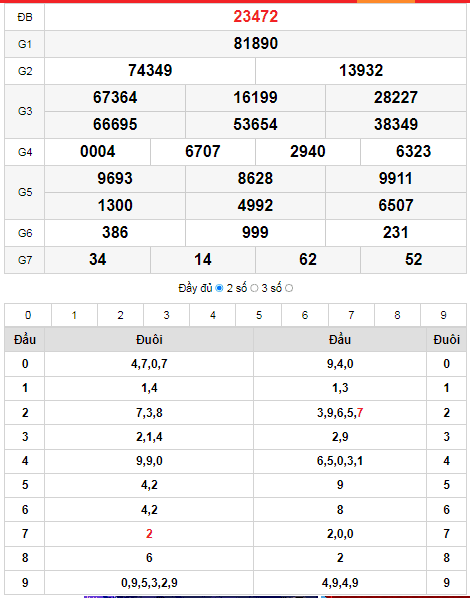Click digit filter tab 7
This screenshot has width=470, height=598.
click(351, 315)
